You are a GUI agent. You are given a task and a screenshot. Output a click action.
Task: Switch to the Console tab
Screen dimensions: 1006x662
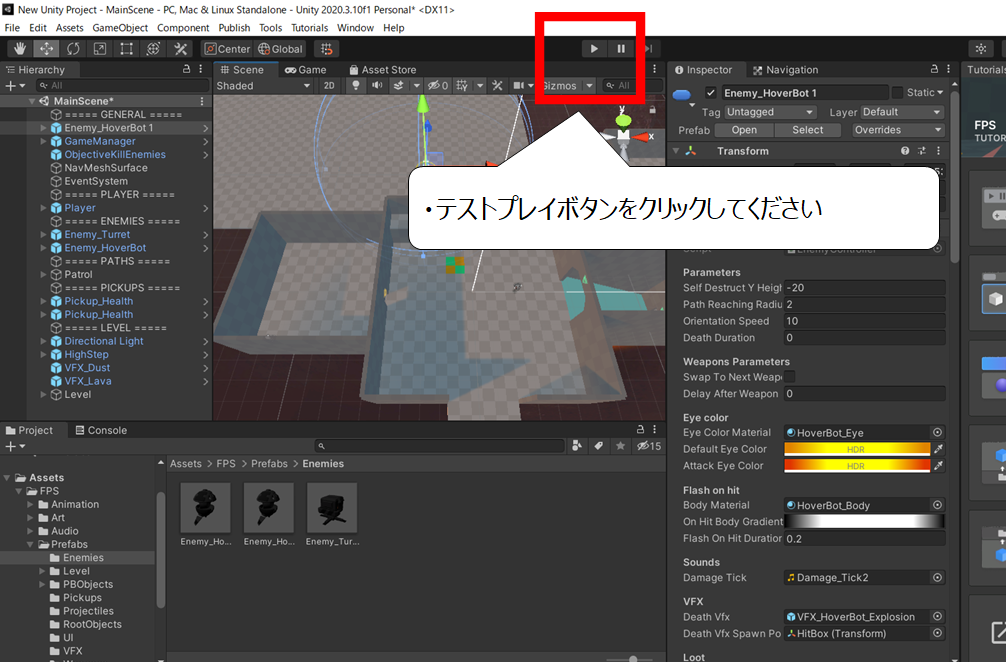point(101,430)
